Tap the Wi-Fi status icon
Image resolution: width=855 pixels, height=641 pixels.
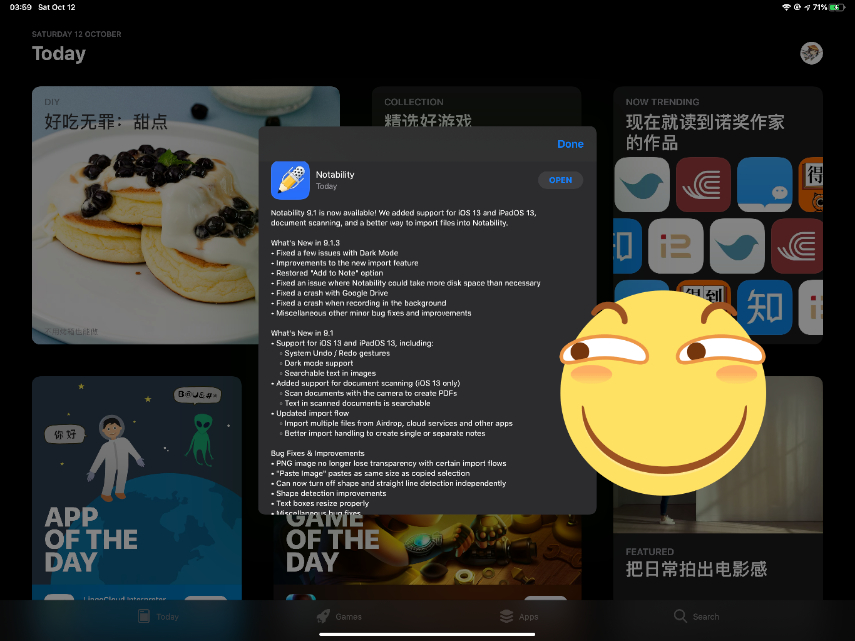[786, 7]
